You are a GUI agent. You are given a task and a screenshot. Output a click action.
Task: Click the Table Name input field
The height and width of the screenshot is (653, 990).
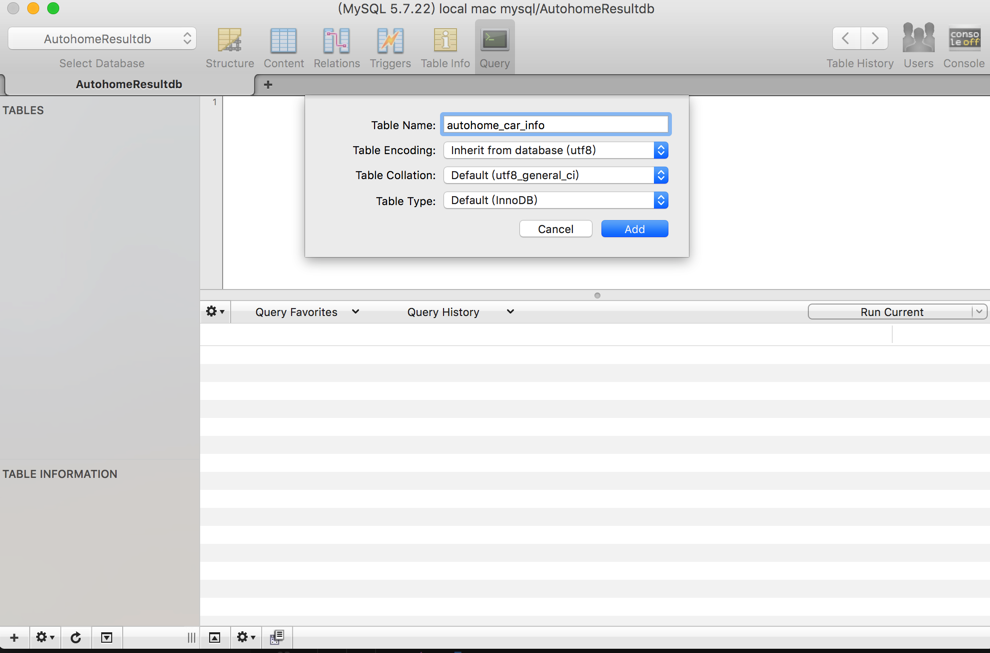pos(556,125)
